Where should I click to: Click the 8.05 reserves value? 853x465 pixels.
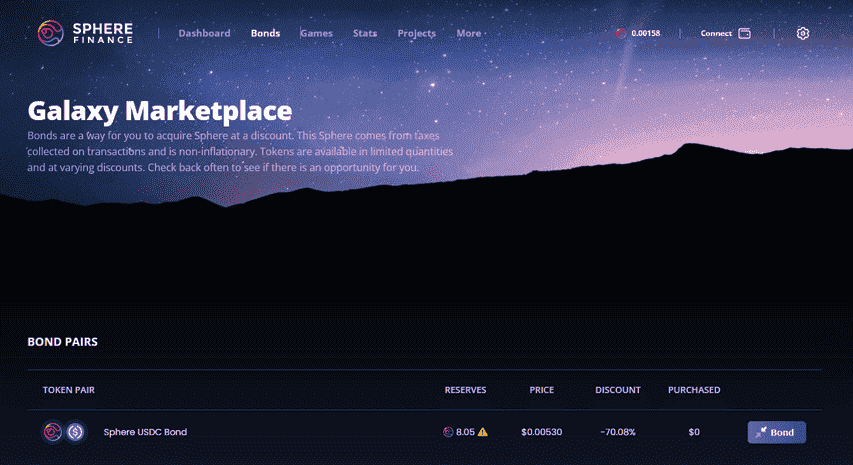tap(465, 432)
